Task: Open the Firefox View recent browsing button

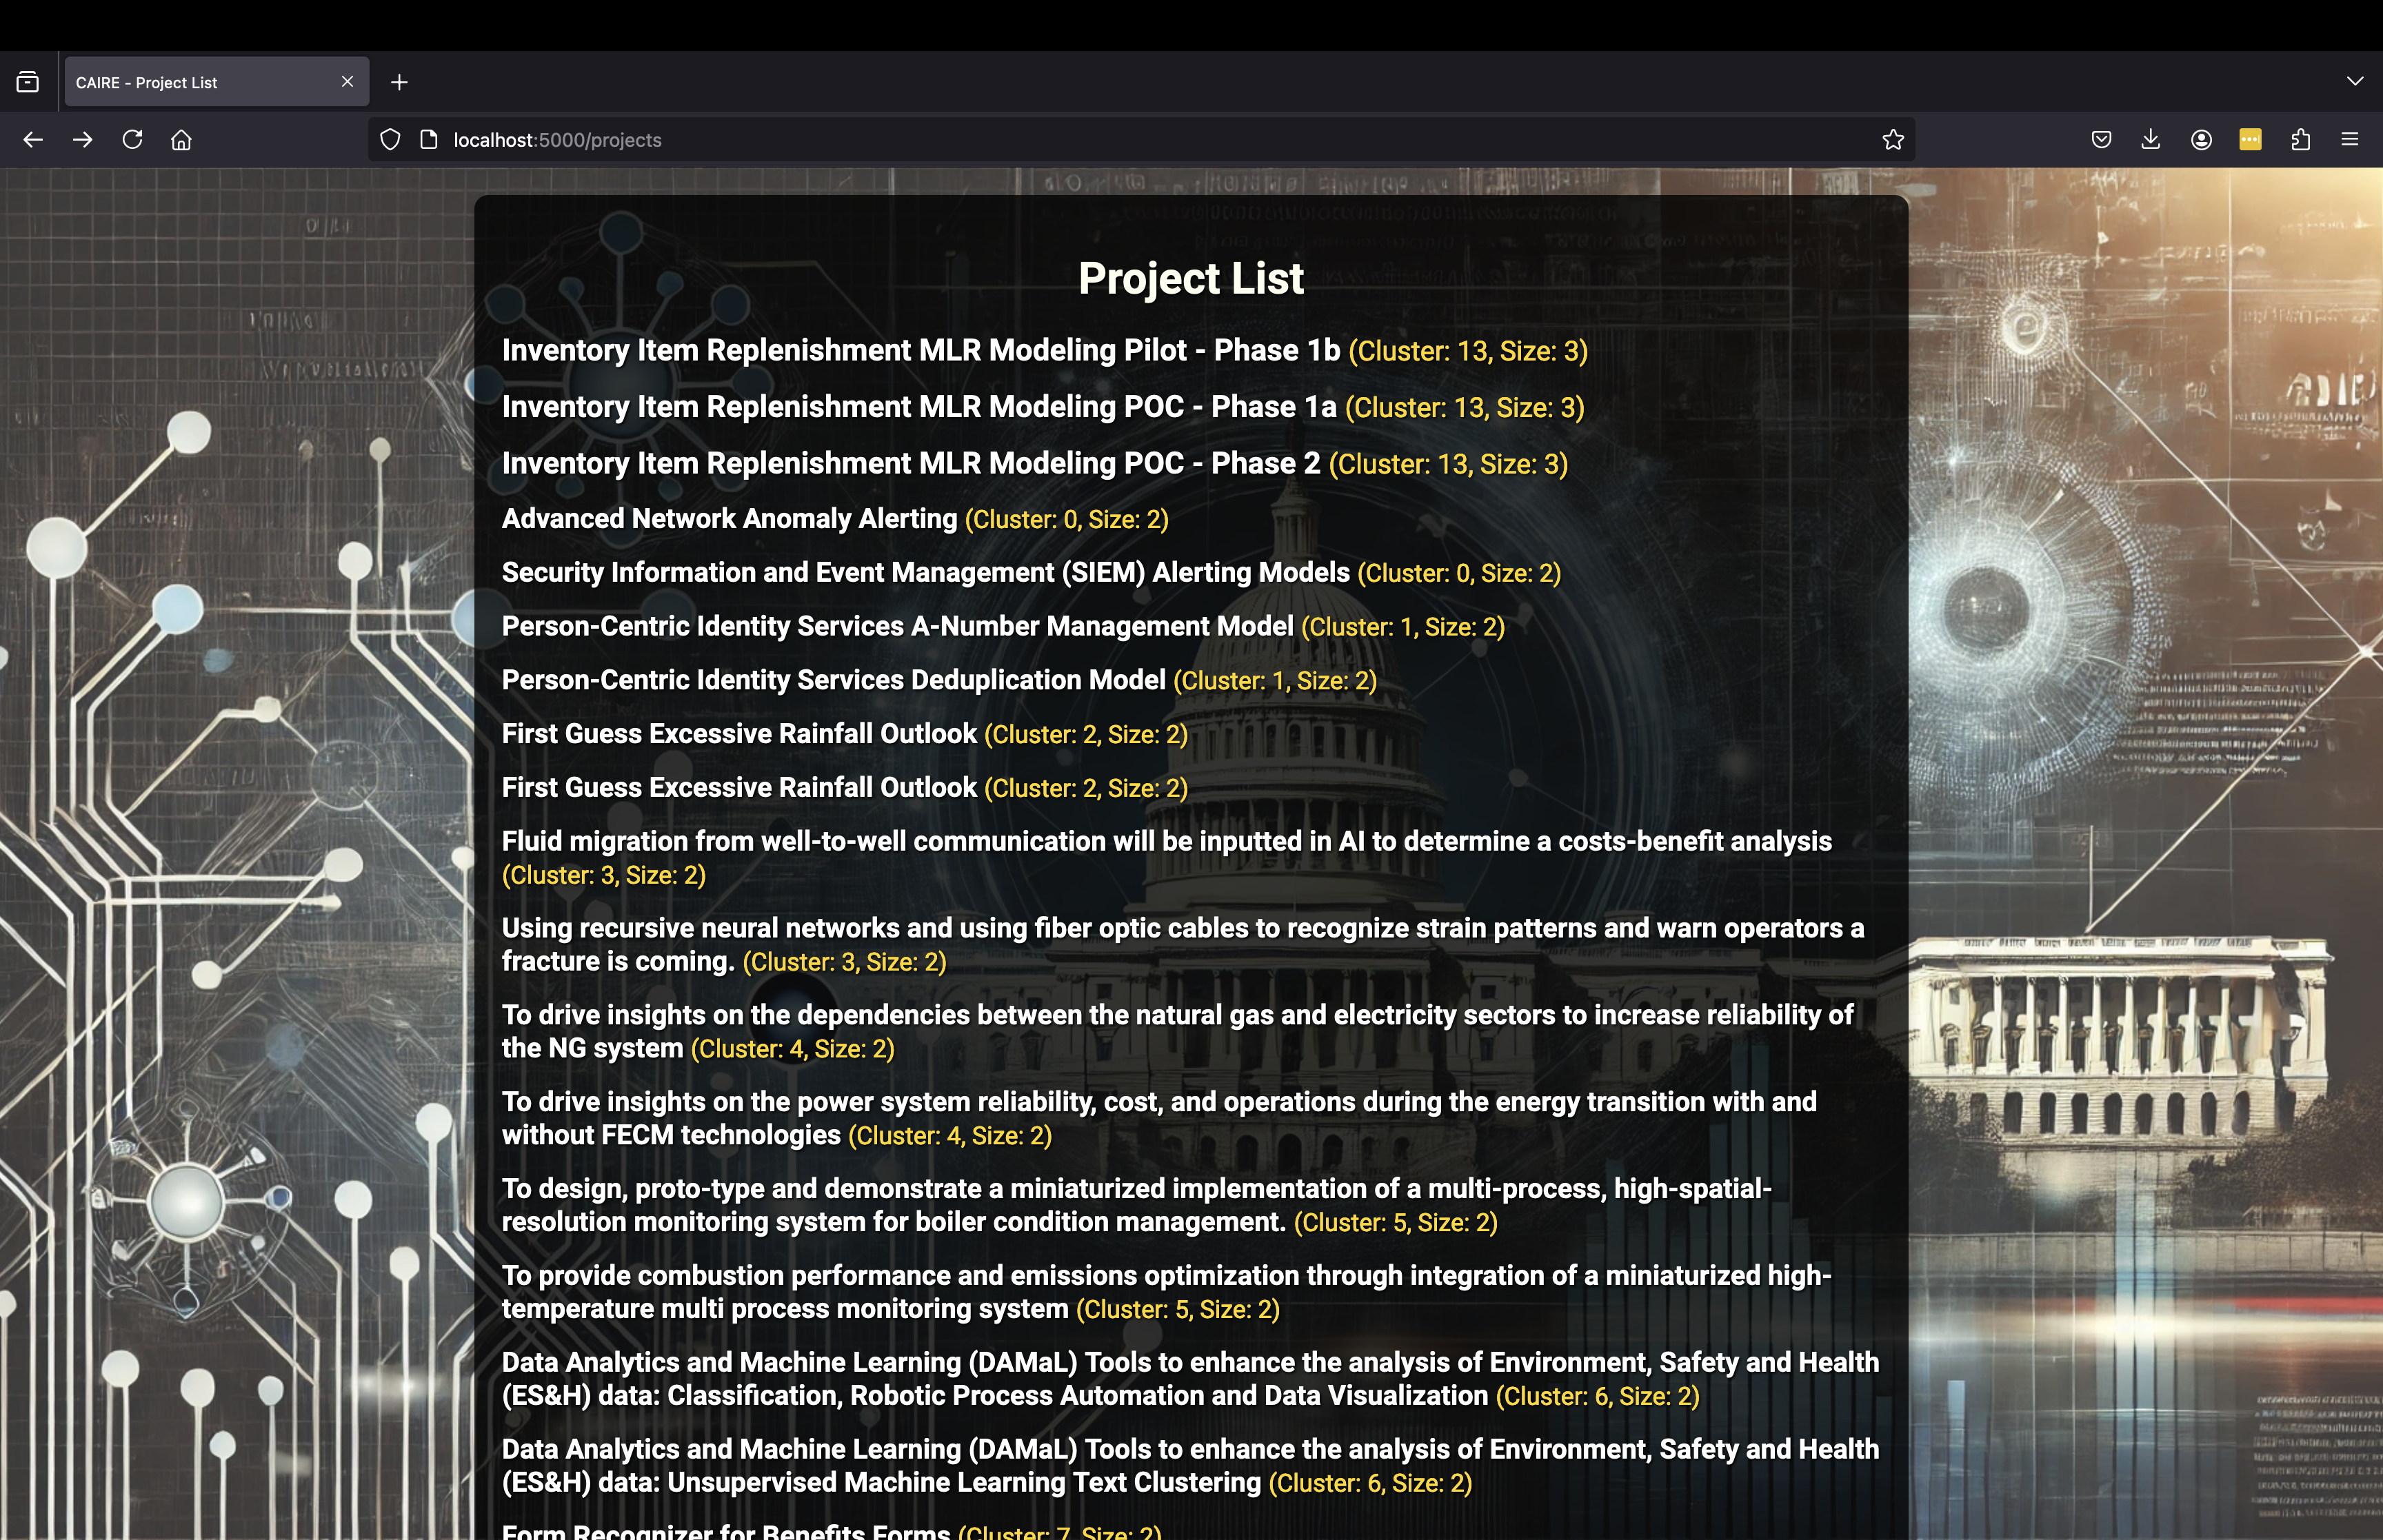Action: click(28, 82)
